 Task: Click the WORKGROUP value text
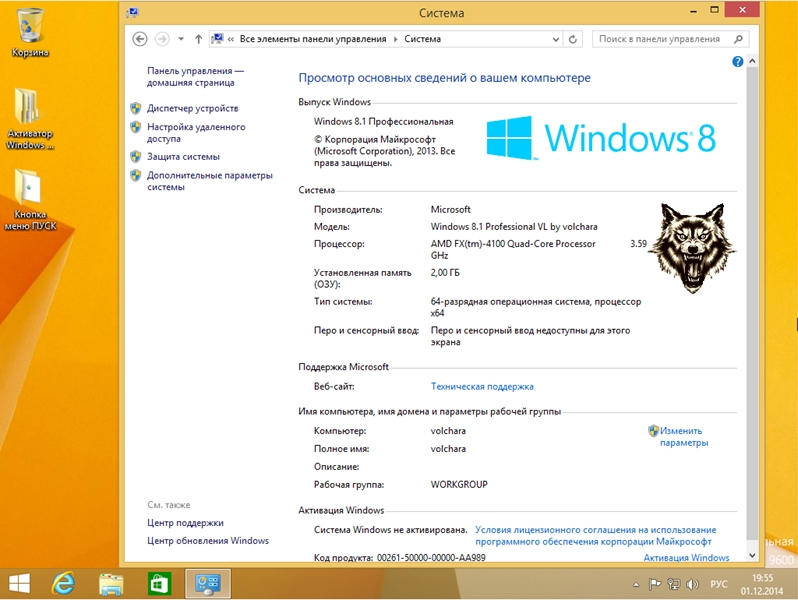tap(459, 484)
